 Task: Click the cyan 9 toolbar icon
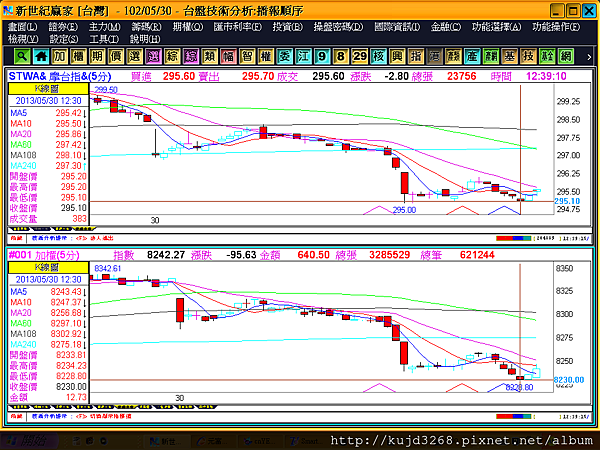(322, 57)
